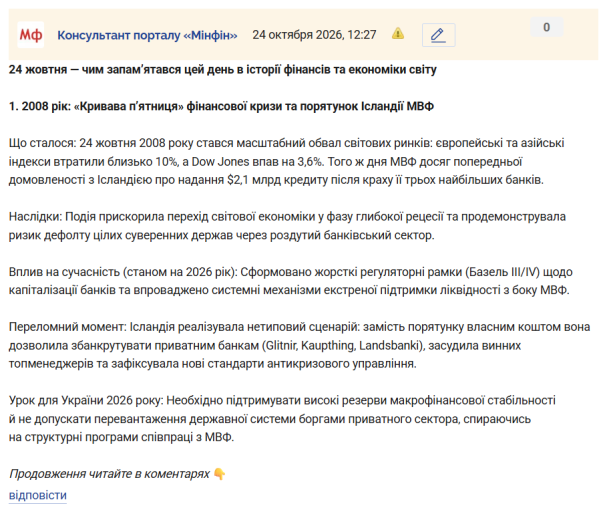This screenshot has width=607, height=512.
Task: Click the comment rating counter showing 0
Action: coord(547,27)
